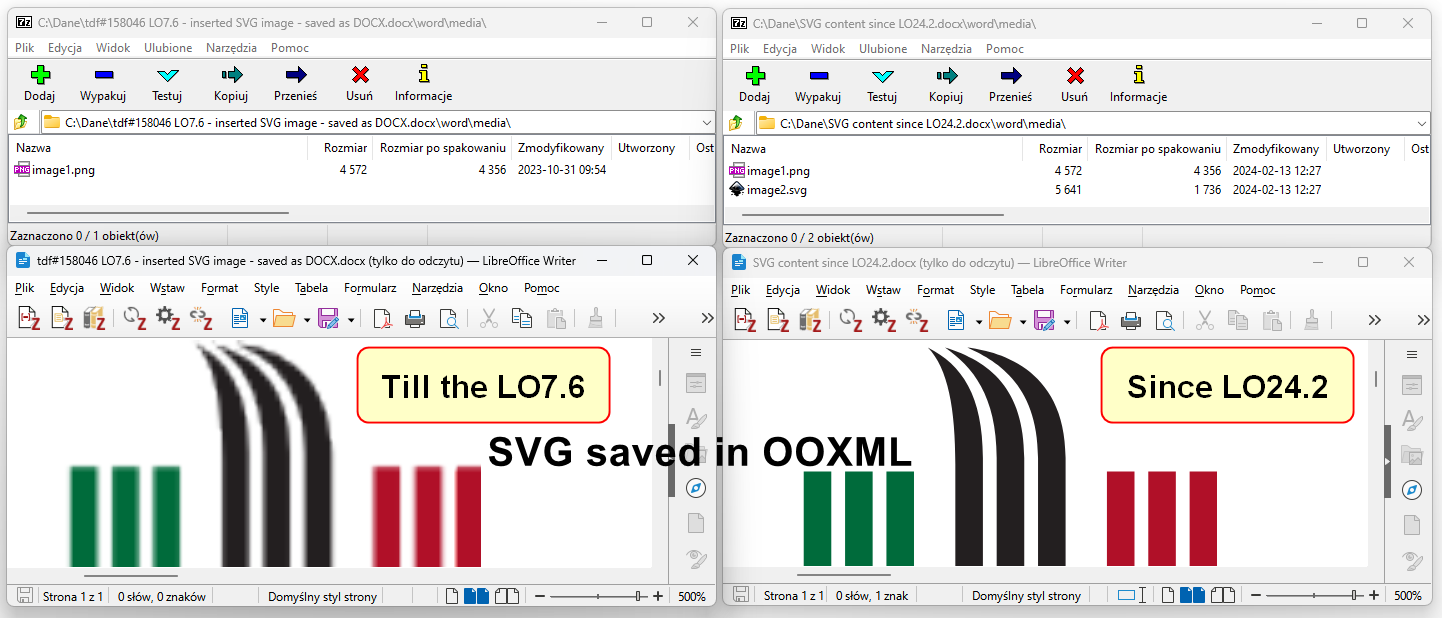The image size is (1442, 618).
Task: Click zoom slider handle in left Writer status bar
Action: 638,596
